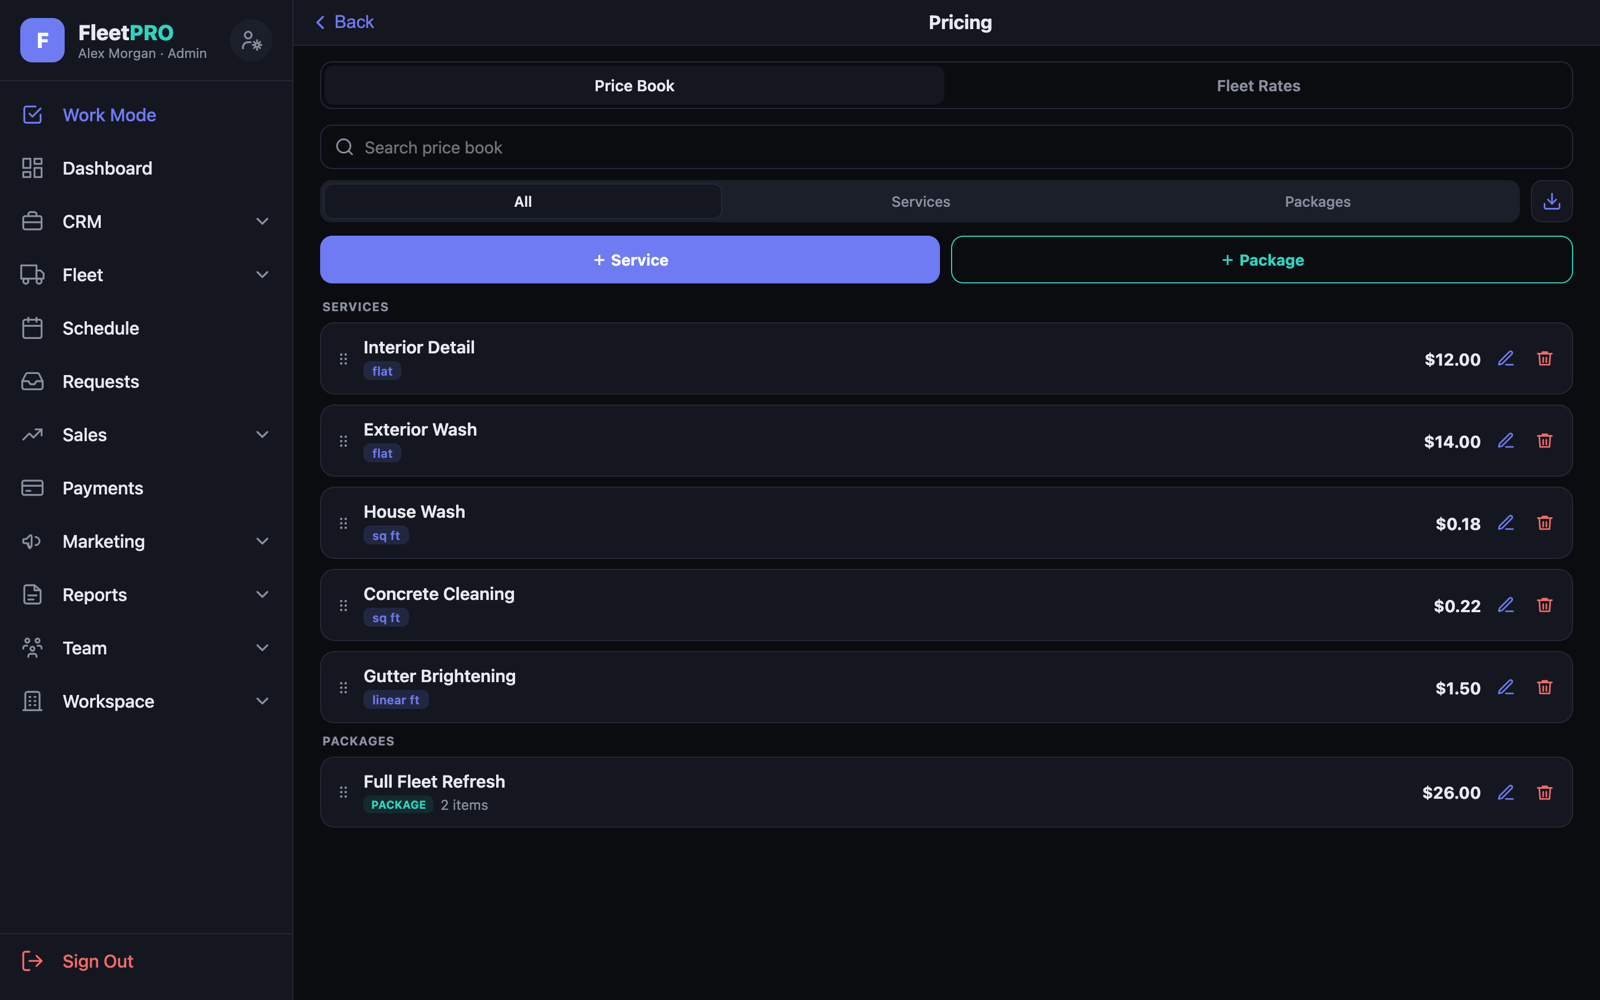Screen dimensions: 1600x1000
Task: Delete the Concrete Cleaning service
Action: pos(1545,605)
